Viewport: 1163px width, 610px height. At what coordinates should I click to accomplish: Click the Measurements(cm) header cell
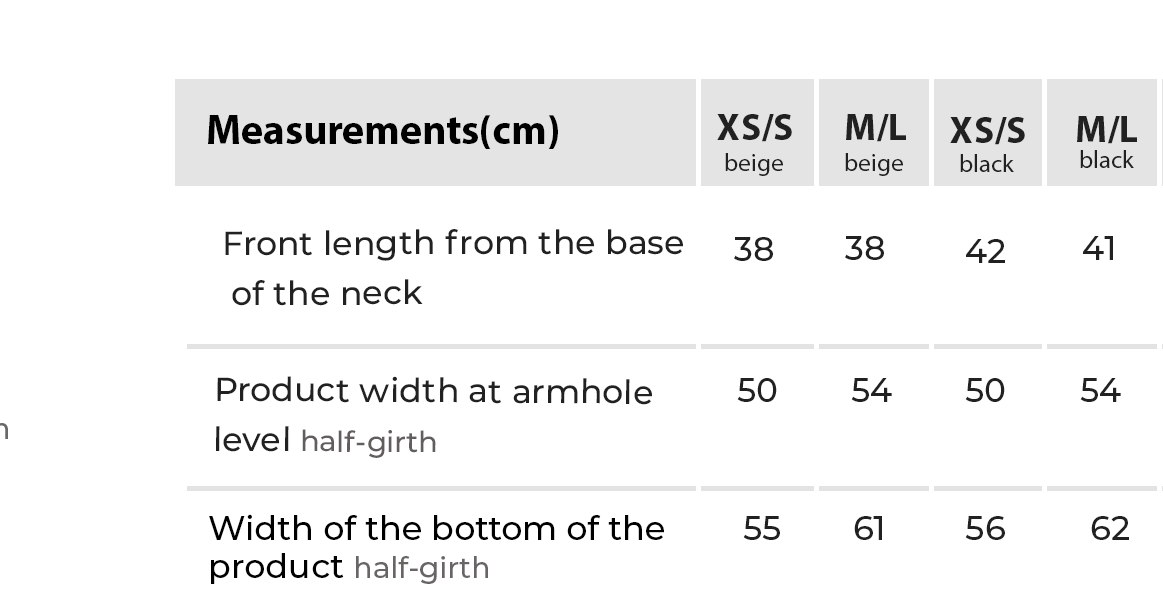click(x=383, y=131)
